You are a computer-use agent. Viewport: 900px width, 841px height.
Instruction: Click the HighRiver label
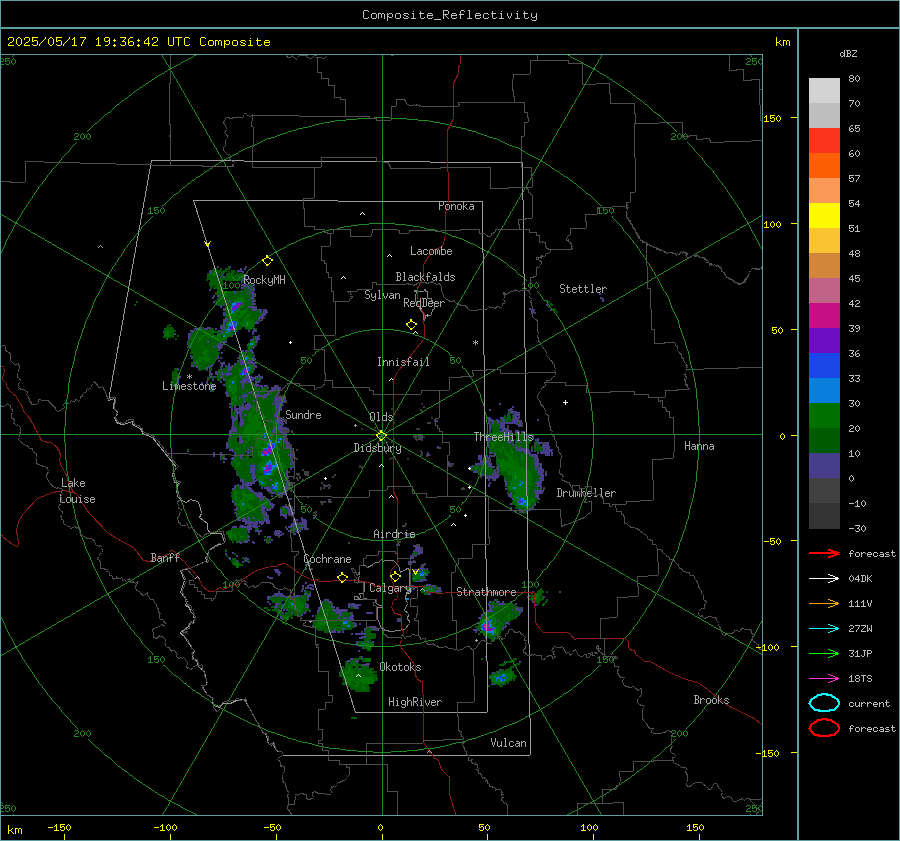pos(415,702)
